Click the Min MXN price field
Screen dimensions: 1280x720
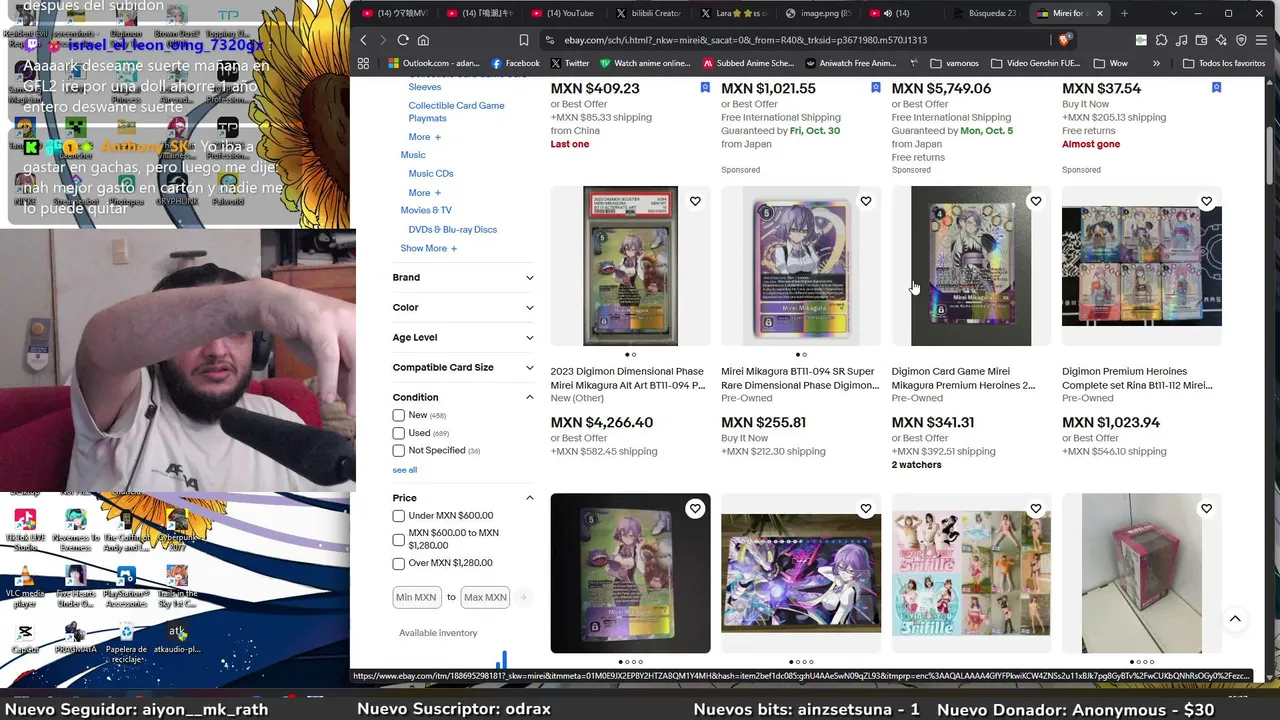[416, 597]
